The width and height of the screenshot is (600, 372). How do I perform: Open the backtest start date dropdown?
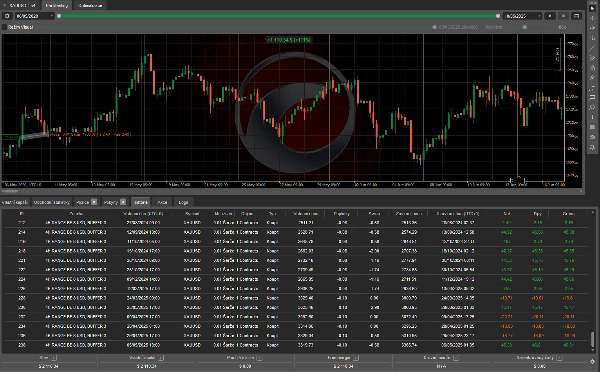tap(34, 16)
